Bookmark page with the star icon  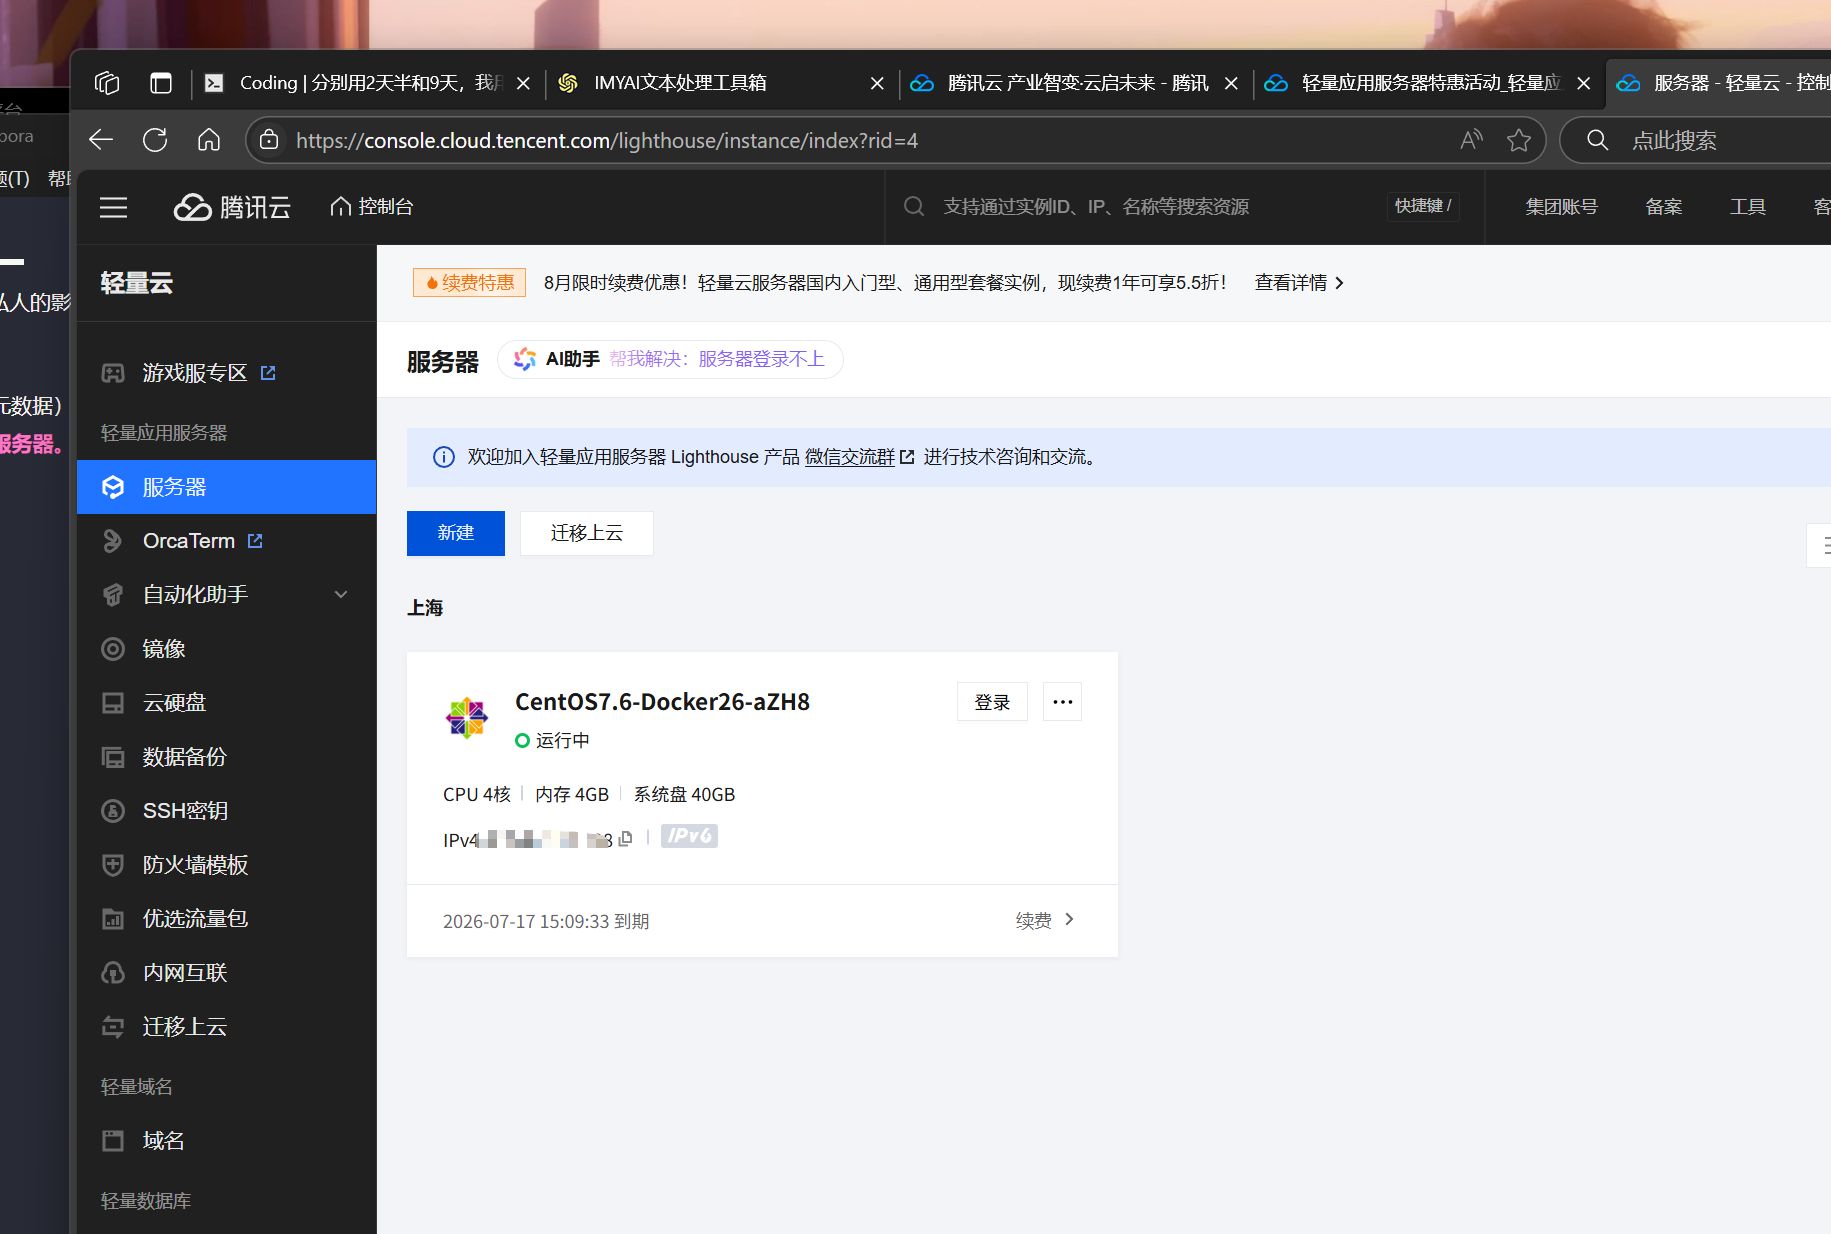(1519, 140)
